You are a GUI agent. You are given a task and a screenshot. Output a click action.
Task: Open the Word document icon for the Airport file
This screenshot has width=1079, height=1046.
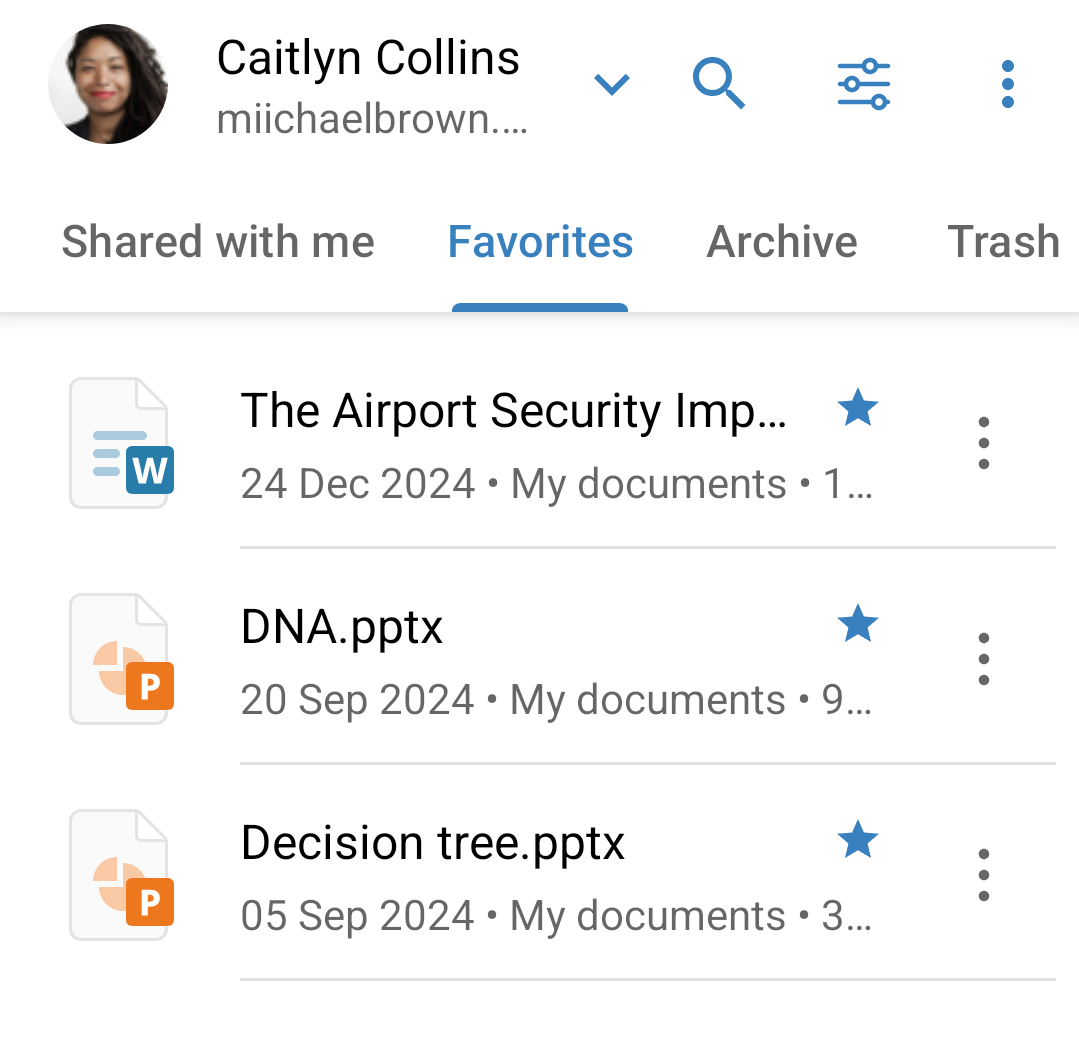pyautogui.click(x=120, y=442)
